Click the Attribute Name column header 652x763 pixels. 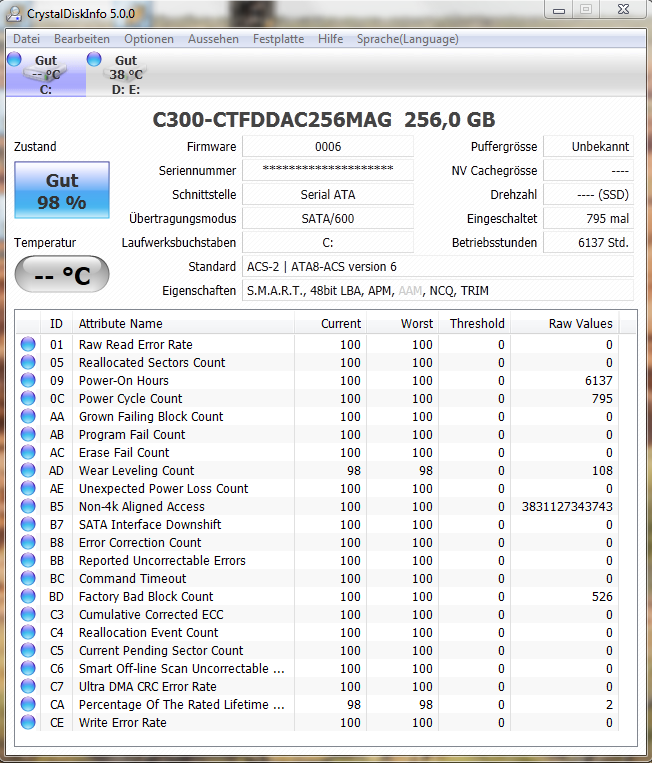point(183,324)
